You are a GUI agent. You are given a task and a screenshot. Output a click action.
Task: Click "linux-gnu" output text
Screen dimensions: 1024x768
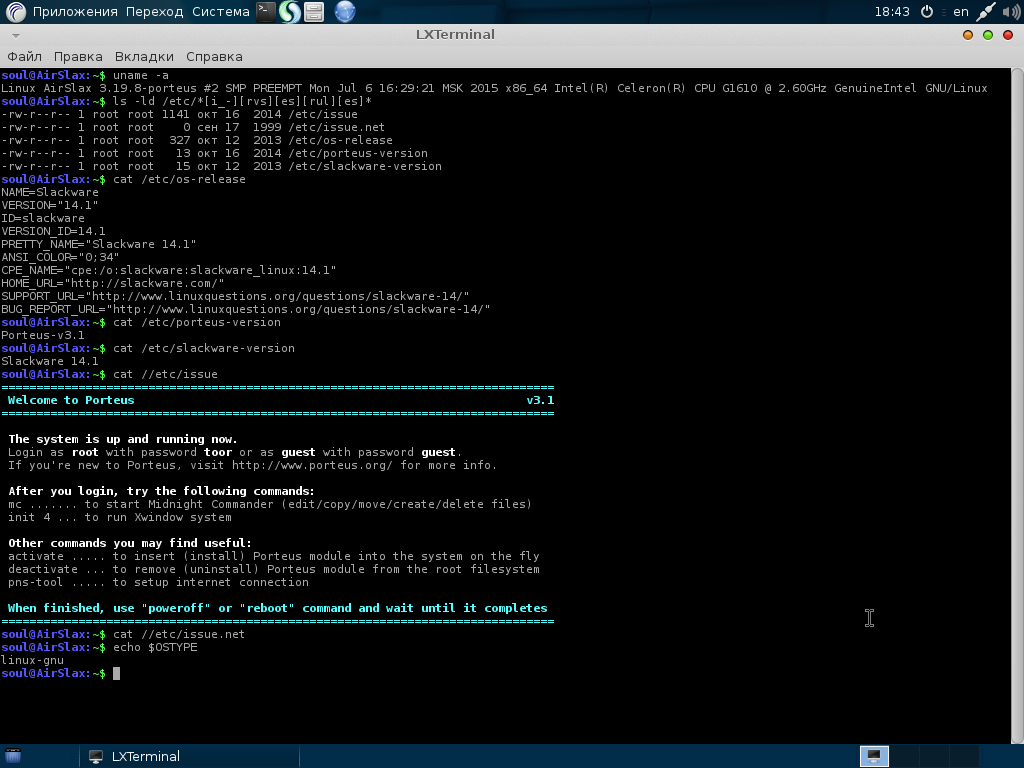click(32, 660)
